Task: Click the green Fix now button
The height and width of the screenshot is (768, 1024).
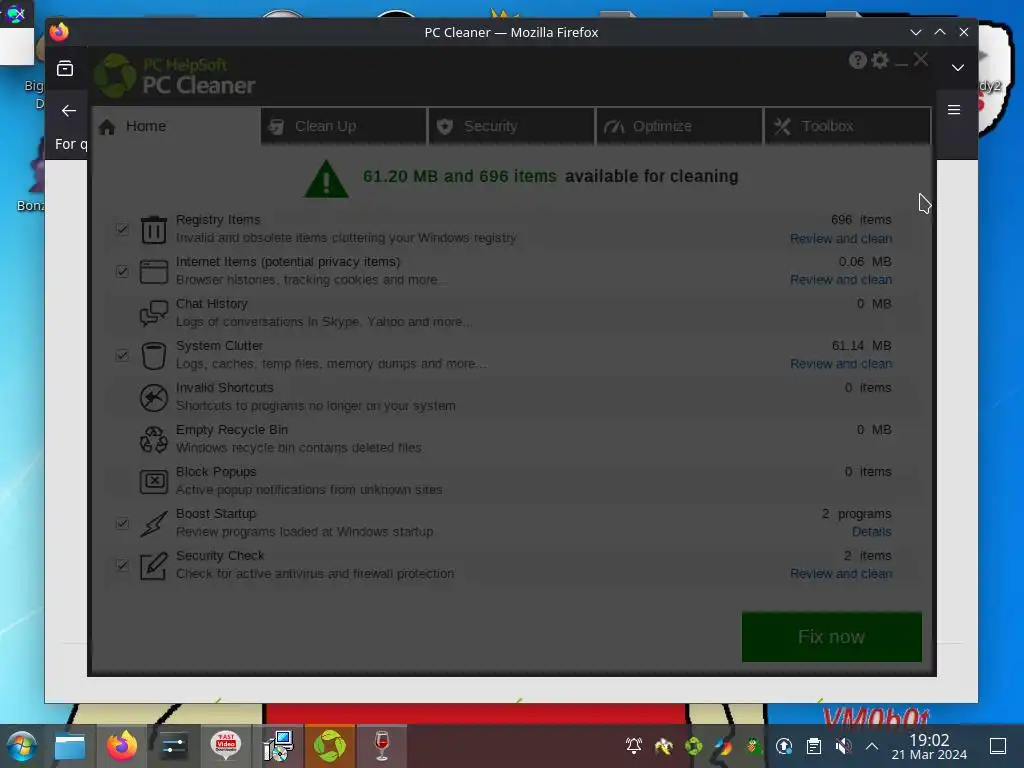Action: [x=831, y=637]
